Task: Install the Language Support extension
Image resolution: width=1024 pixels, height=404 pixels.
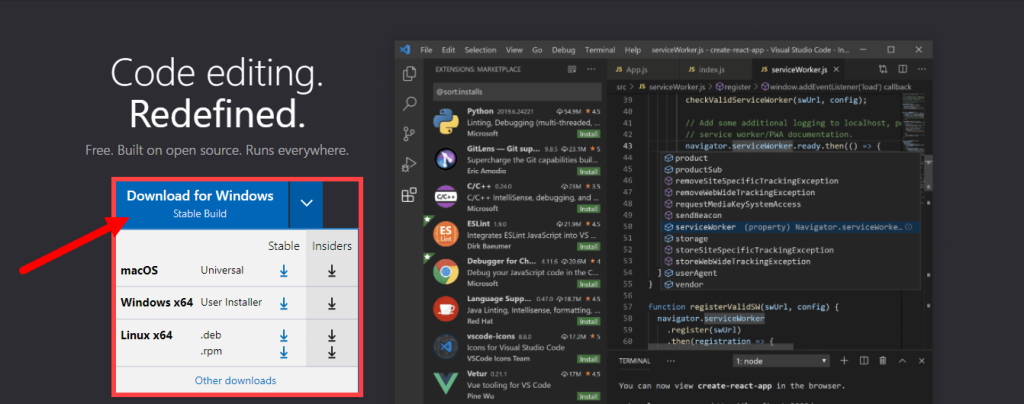Action: [588, 321]
